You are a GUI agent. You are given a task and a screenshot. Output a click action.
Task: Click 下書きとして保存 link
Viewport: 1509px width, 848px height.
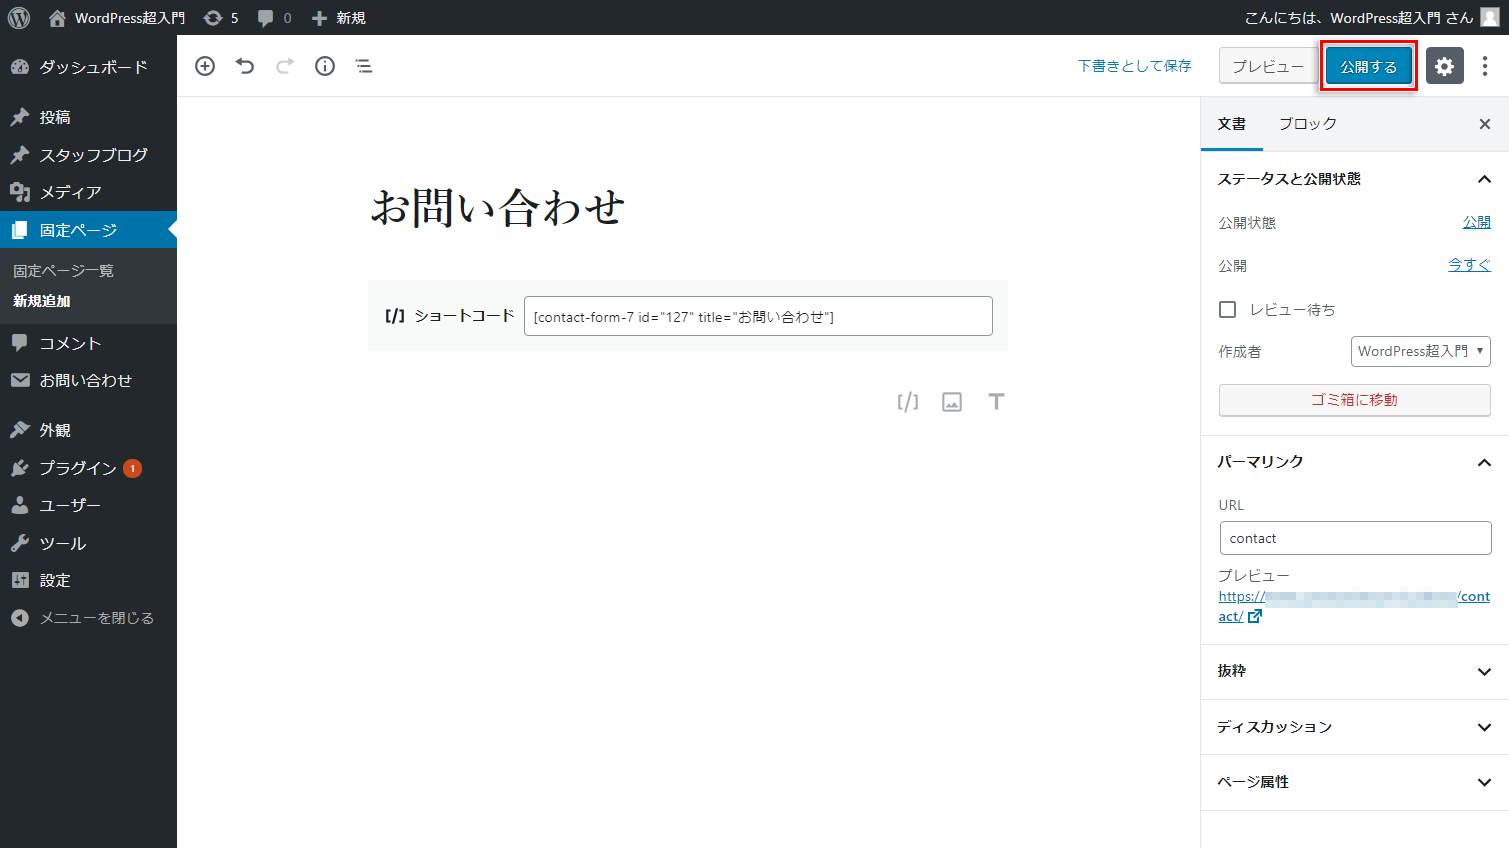pyautogui.click(x=1134, y=66)
